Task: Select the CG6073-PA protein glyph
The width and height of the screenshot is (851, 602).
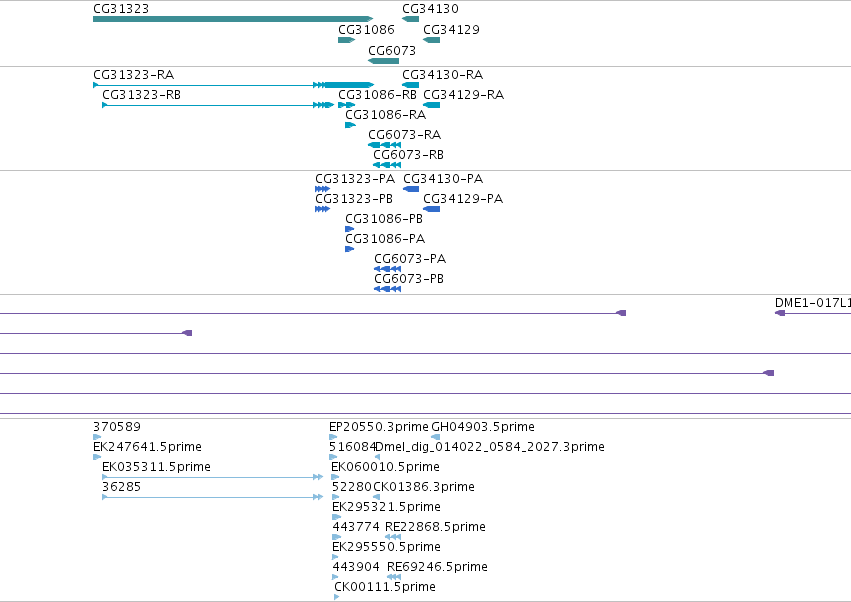Action: (388, 269)
